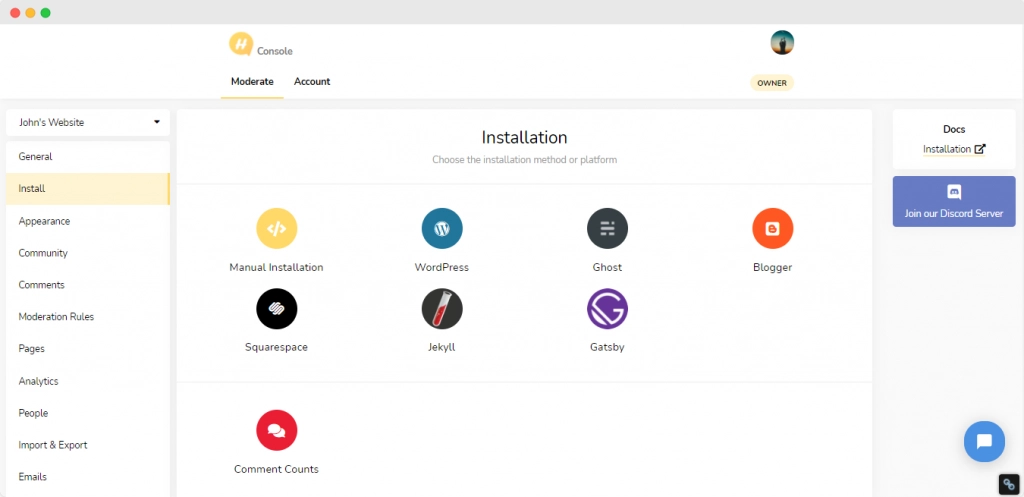Click the Hyvor Talk logo
Screen dimensions: 1024x497
point(241,44)
